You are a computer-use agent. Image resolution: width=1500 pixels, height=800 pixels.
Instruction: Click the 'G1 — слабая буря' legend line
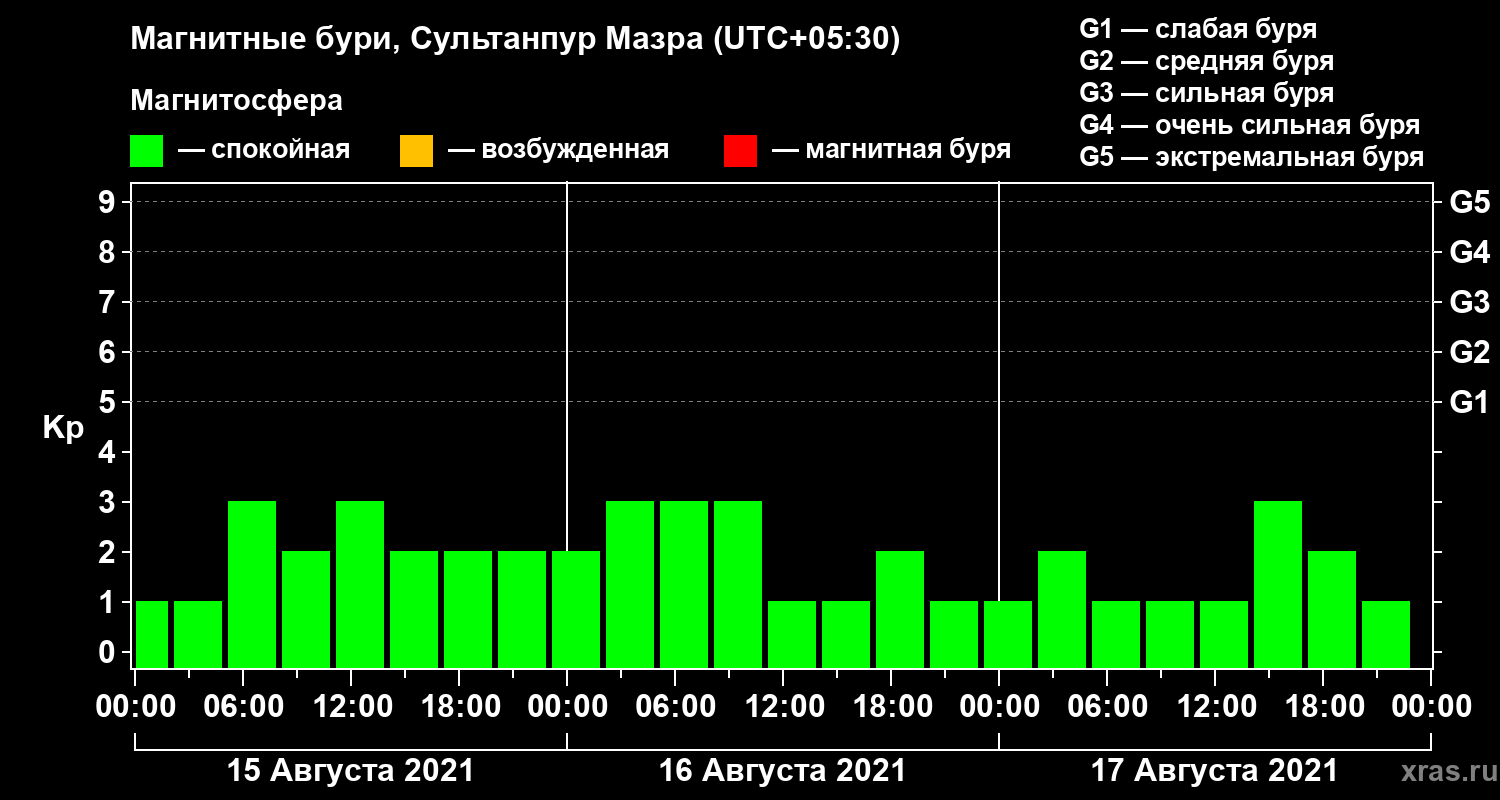tap(1198, 28)
